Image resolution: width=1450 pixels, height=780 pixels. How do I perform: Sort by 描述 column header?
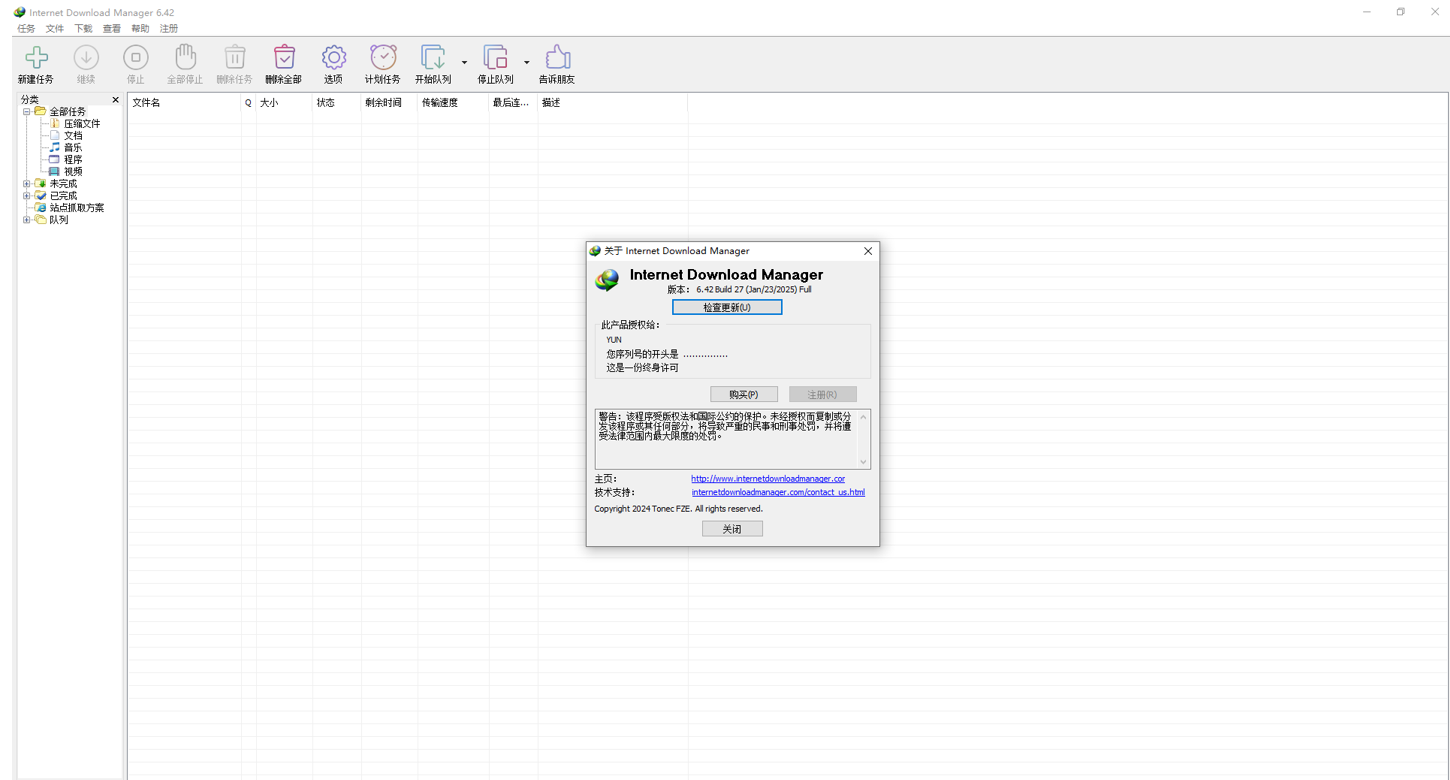pos(612,103)
